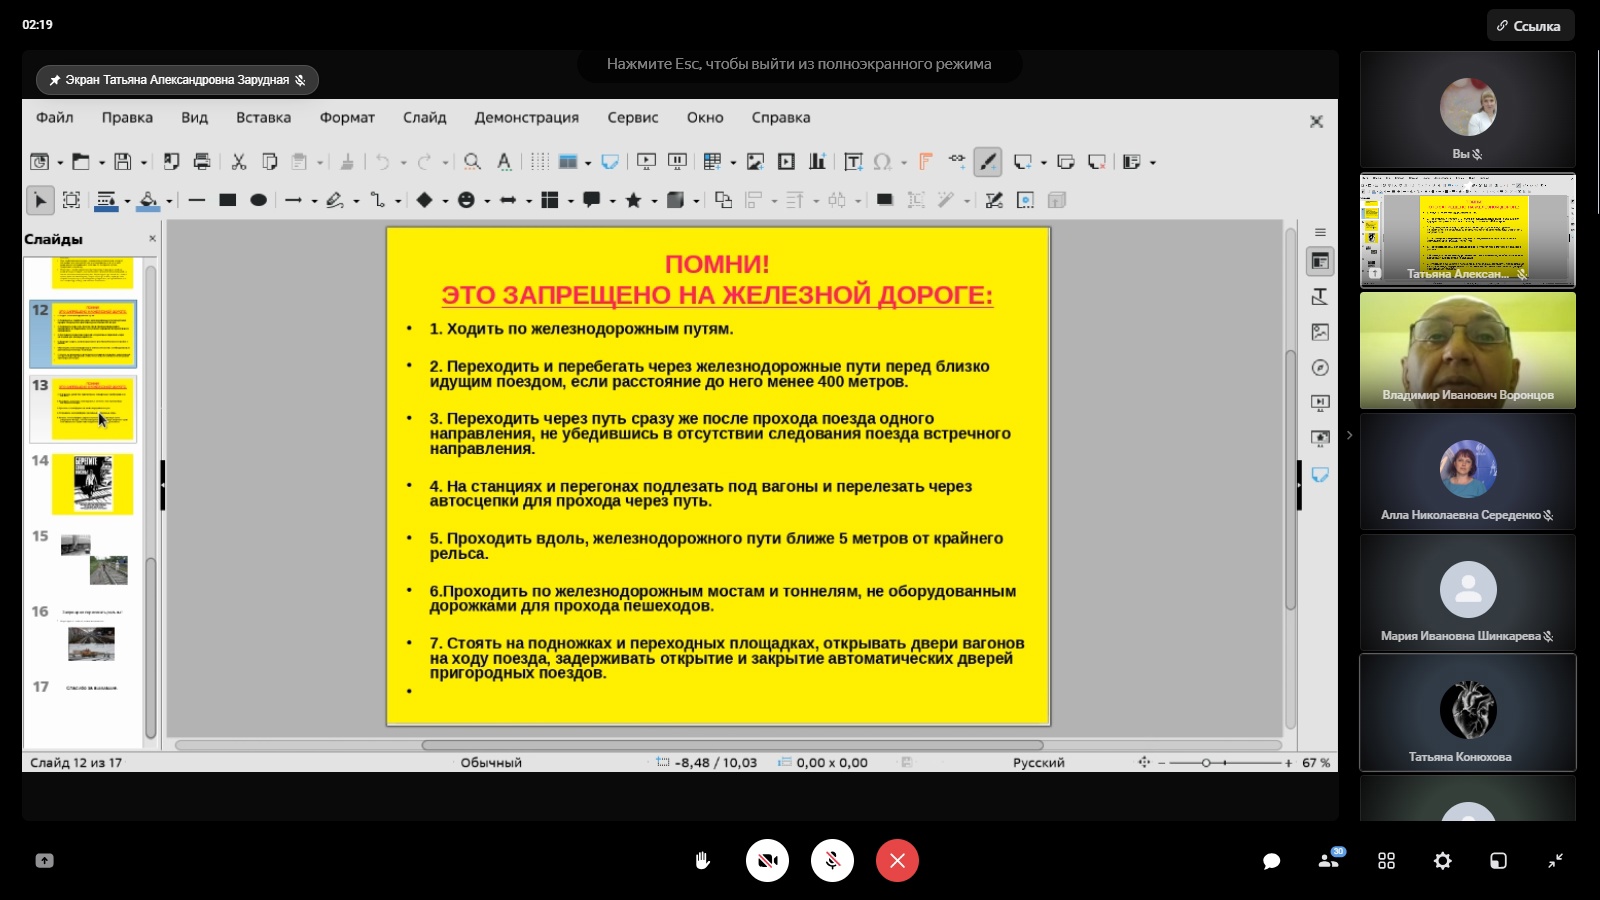Image resolution: width=1600 pixels, height=900 pixels.
Task: Select the Ellipse shape tool
Action: 258,200
